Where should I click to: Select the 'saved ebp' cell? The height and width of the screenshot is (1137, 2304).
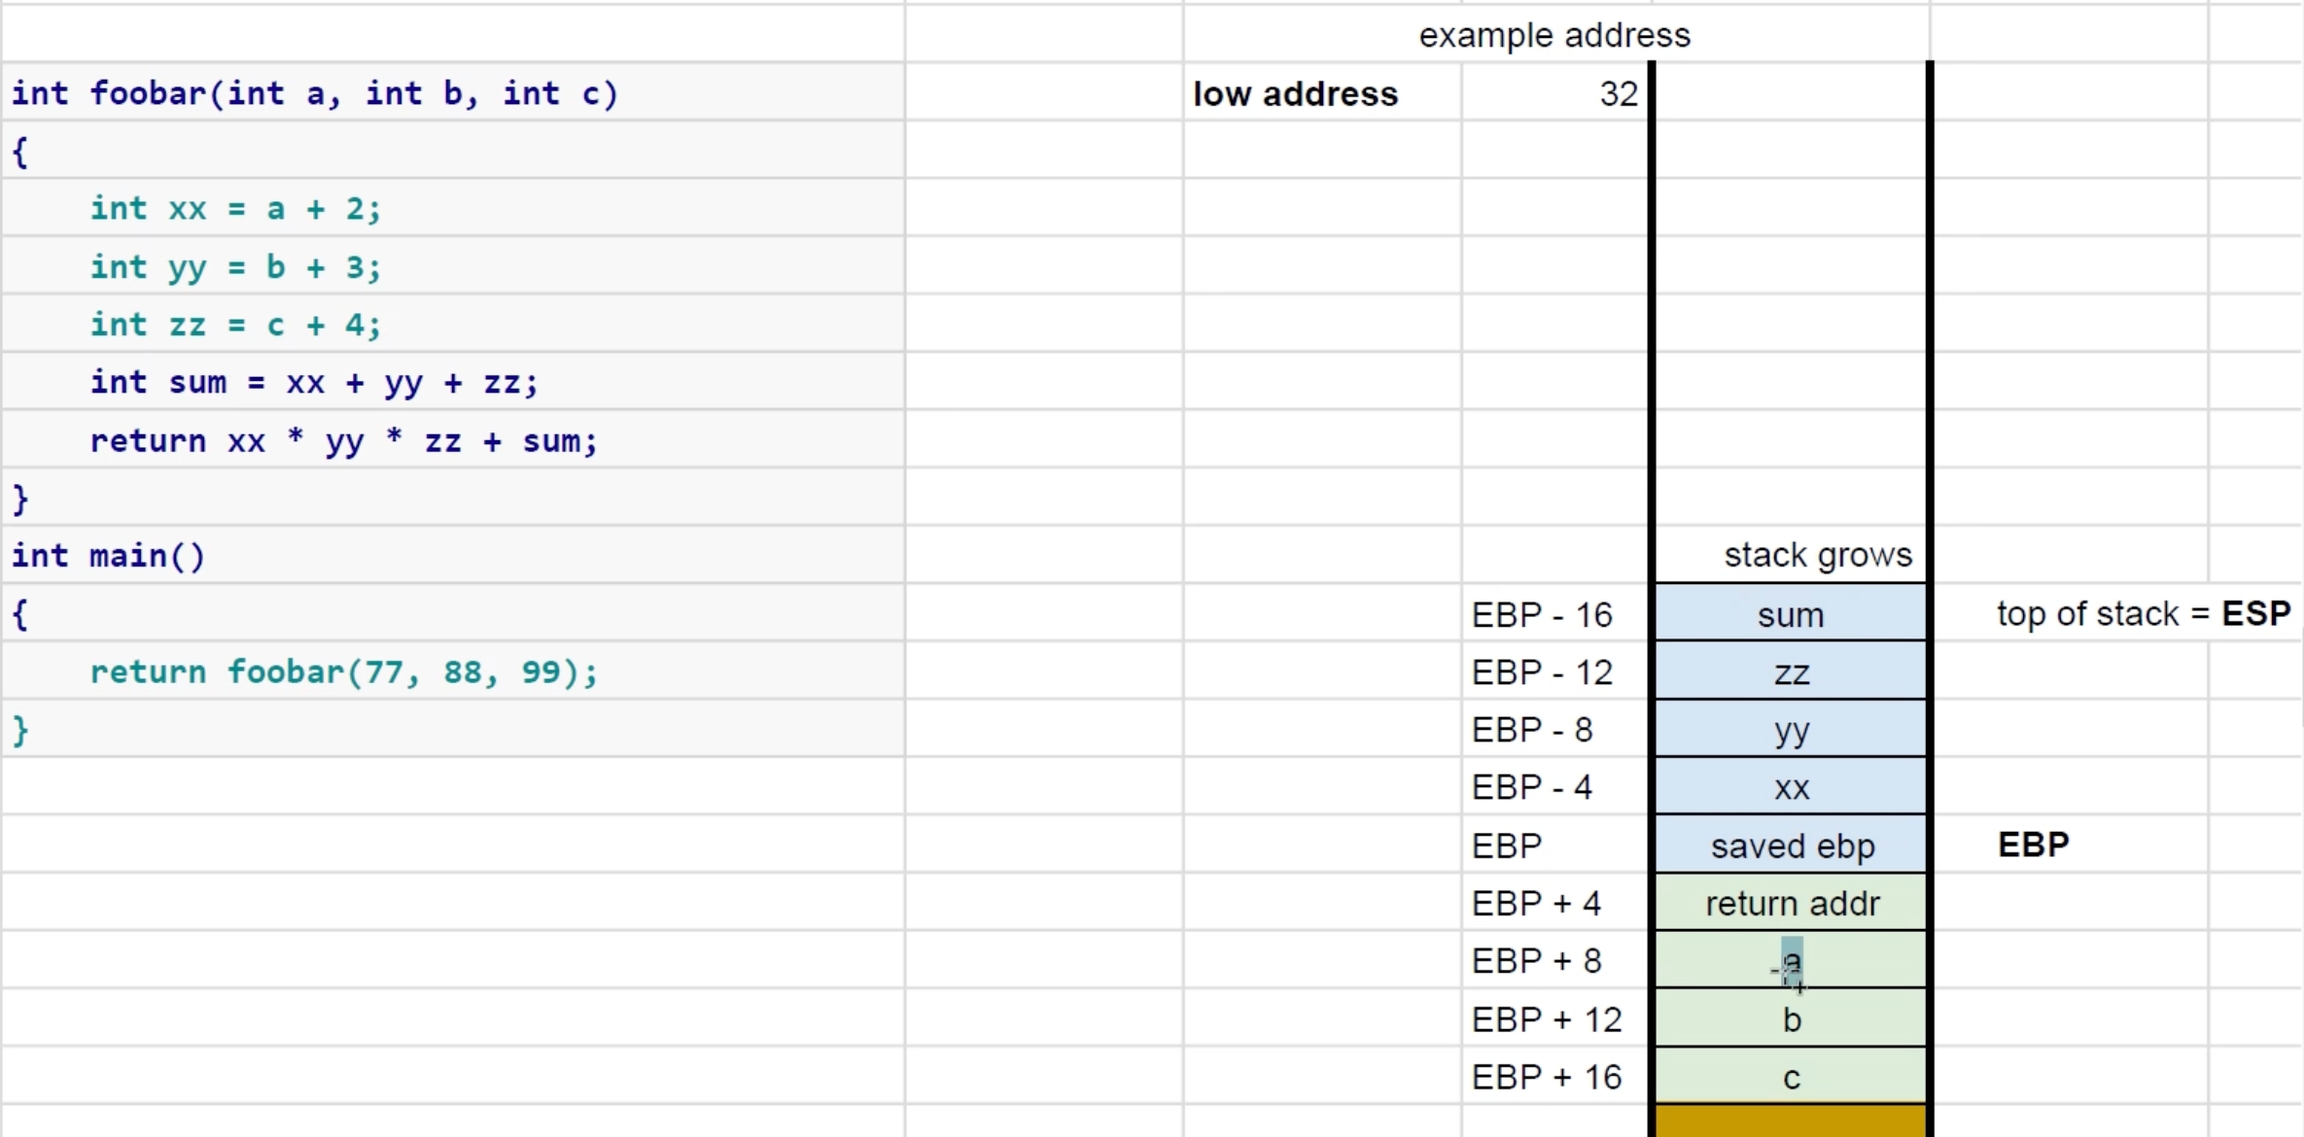click(1790, 846)
